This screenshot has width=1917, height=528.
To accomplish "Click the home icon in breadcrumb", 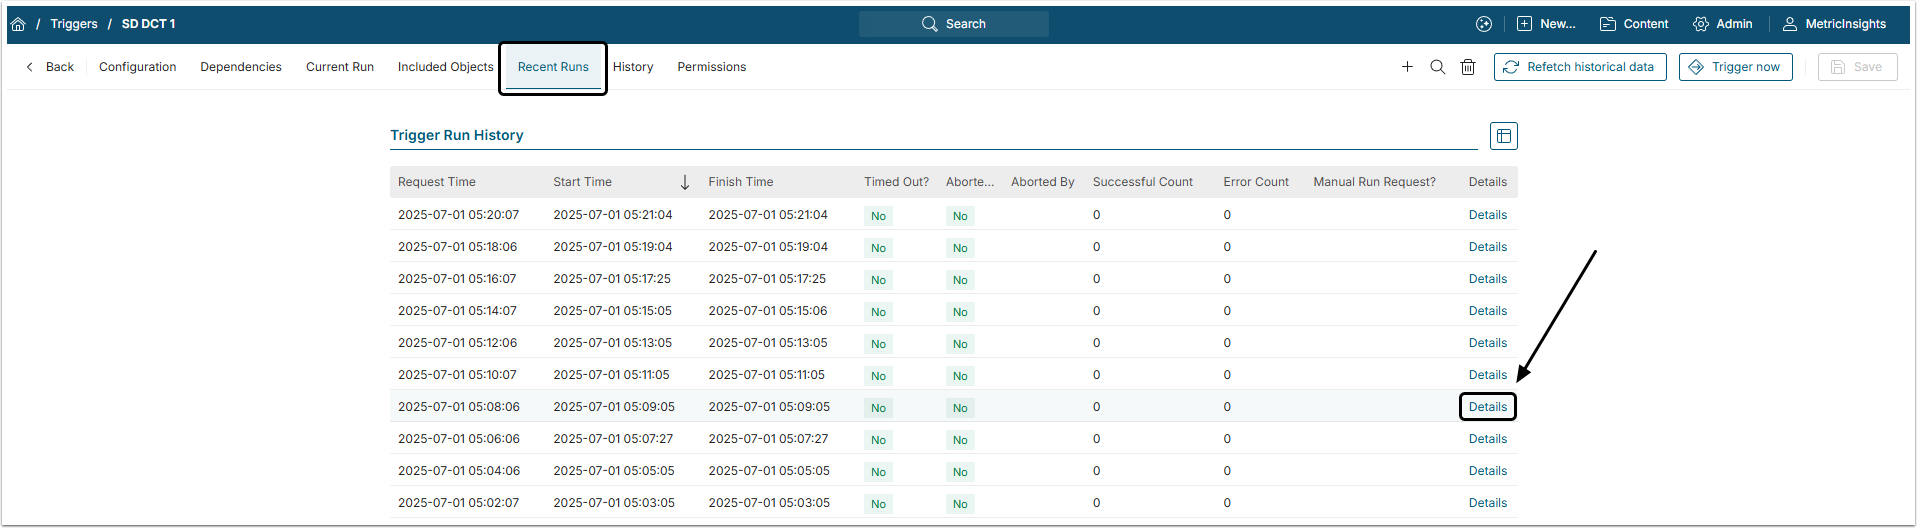I will coord(18,24).
